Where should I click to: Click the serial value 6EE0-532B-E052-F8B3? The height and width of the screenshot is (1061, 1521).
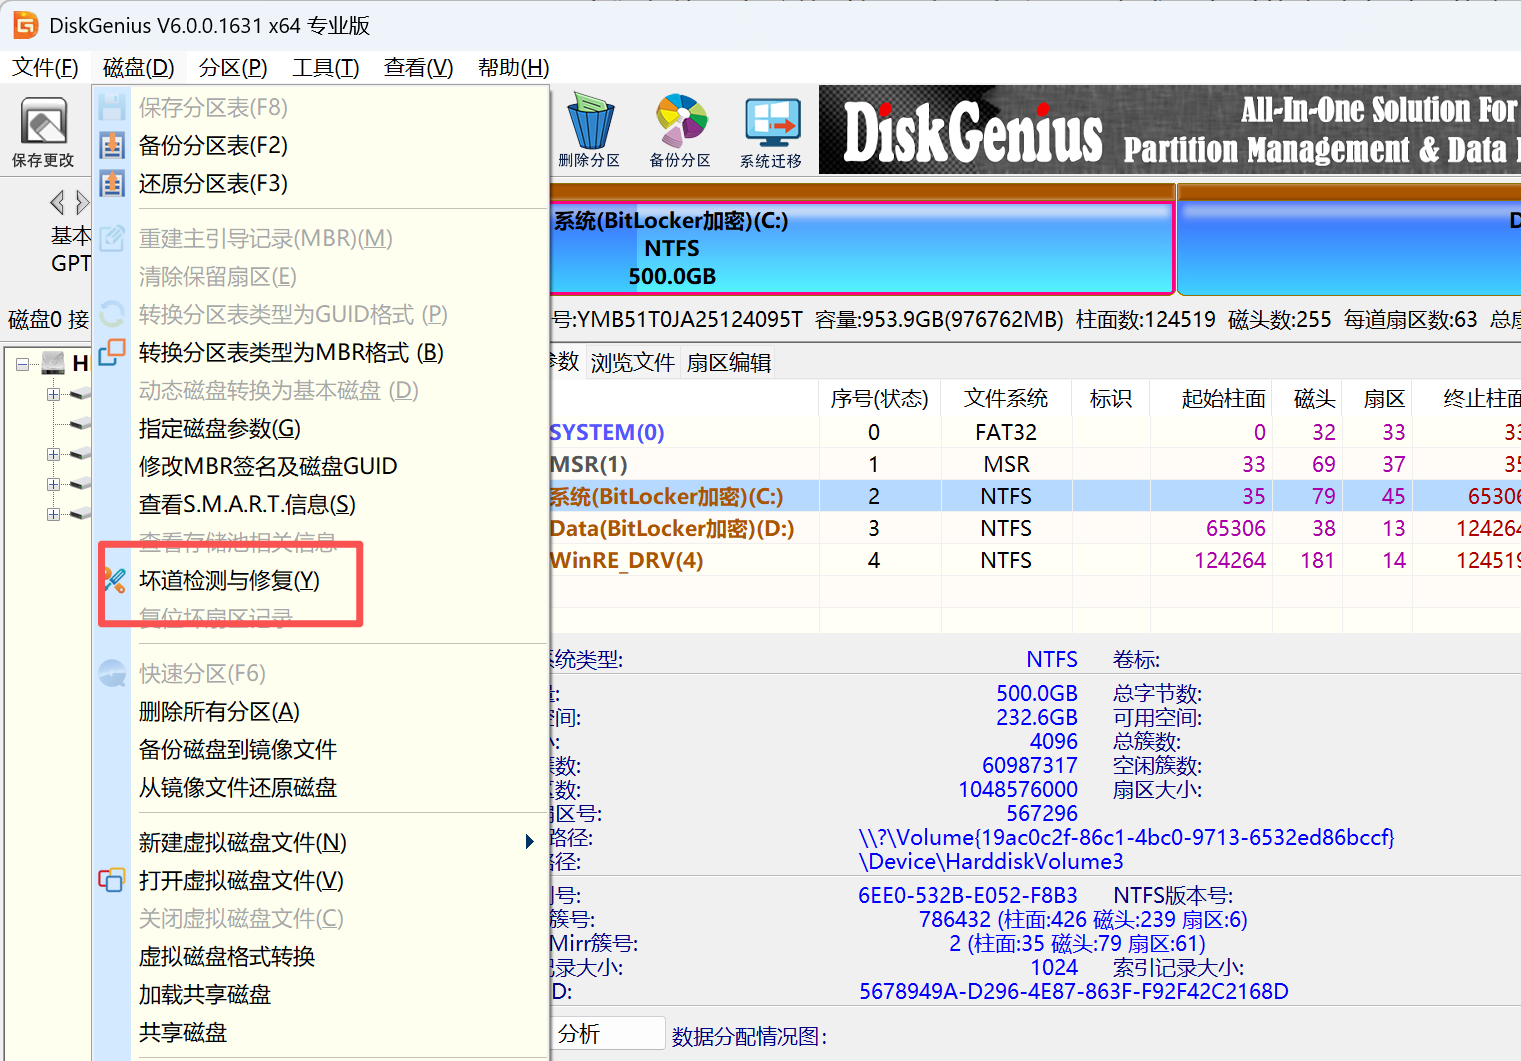968,895
